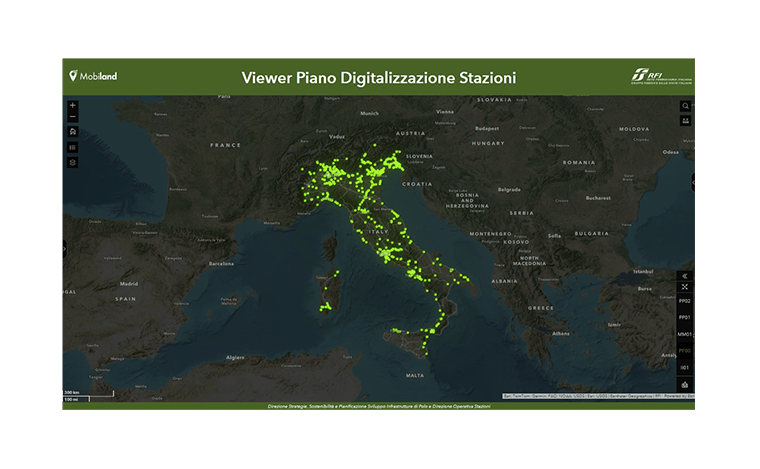Zoom in with the plus button
This screenshot has height=469, width=760.
coord(73,105)
